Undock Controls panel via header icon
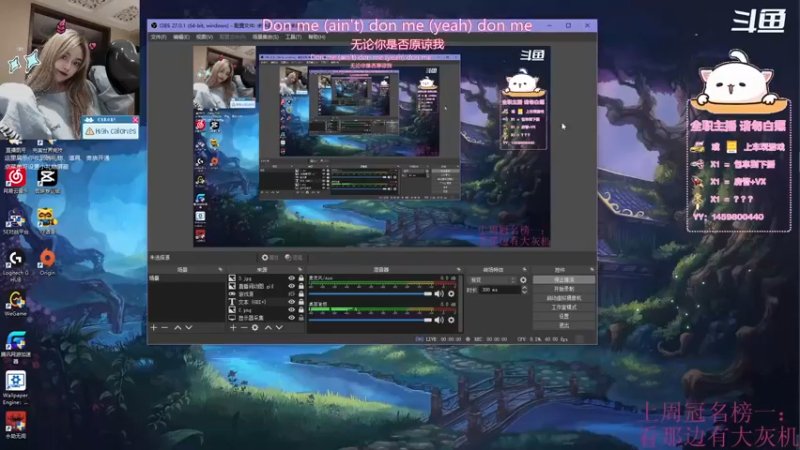800x450 pixels. click(x=592, y=269)
